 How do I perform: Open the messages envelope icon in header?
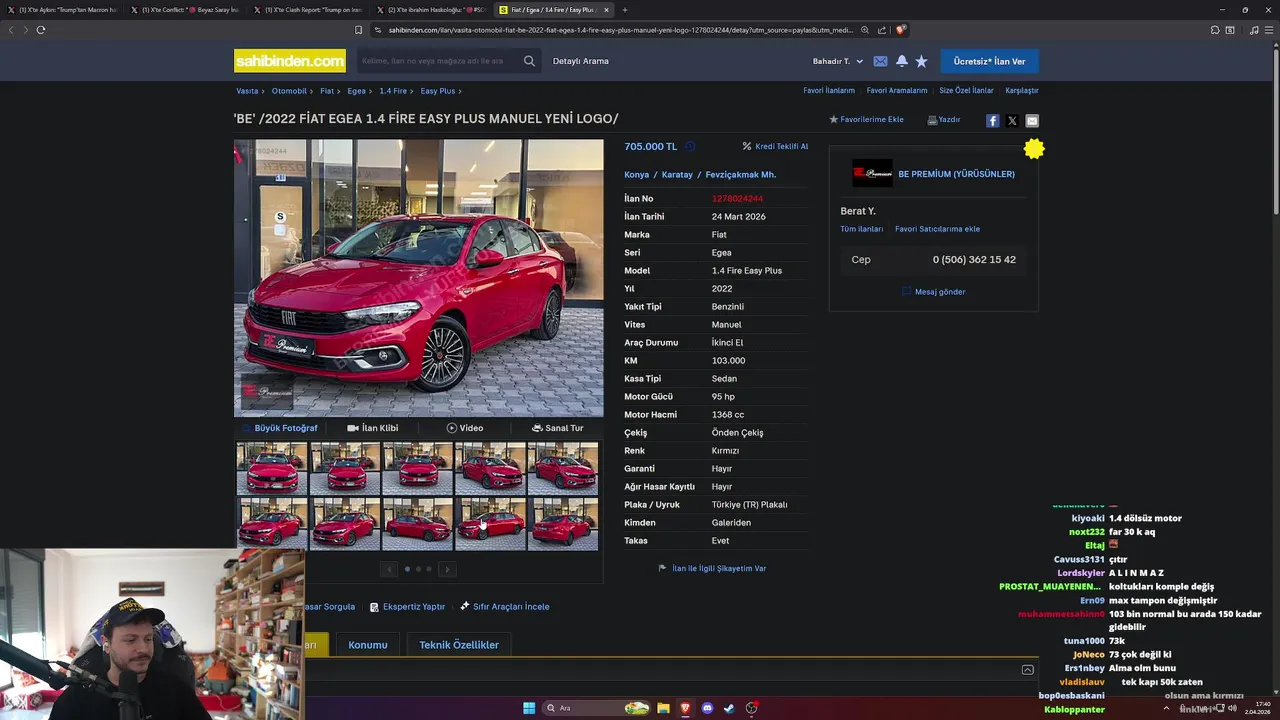tap(880, 61)
